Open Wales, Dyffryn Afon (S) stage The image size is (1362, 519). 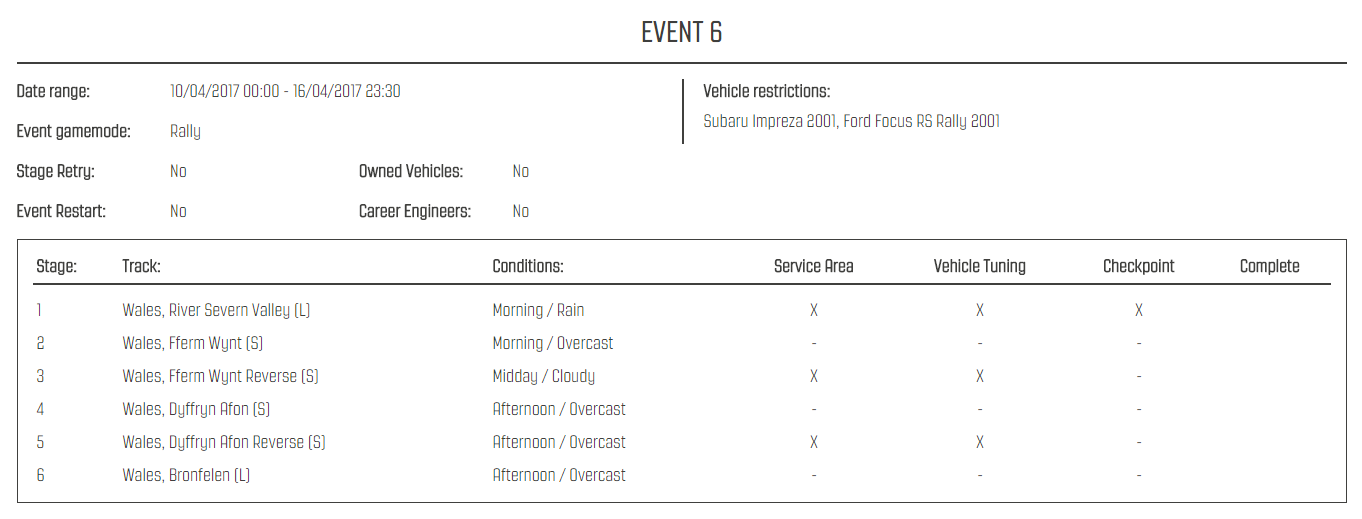(x=196, y=409)
